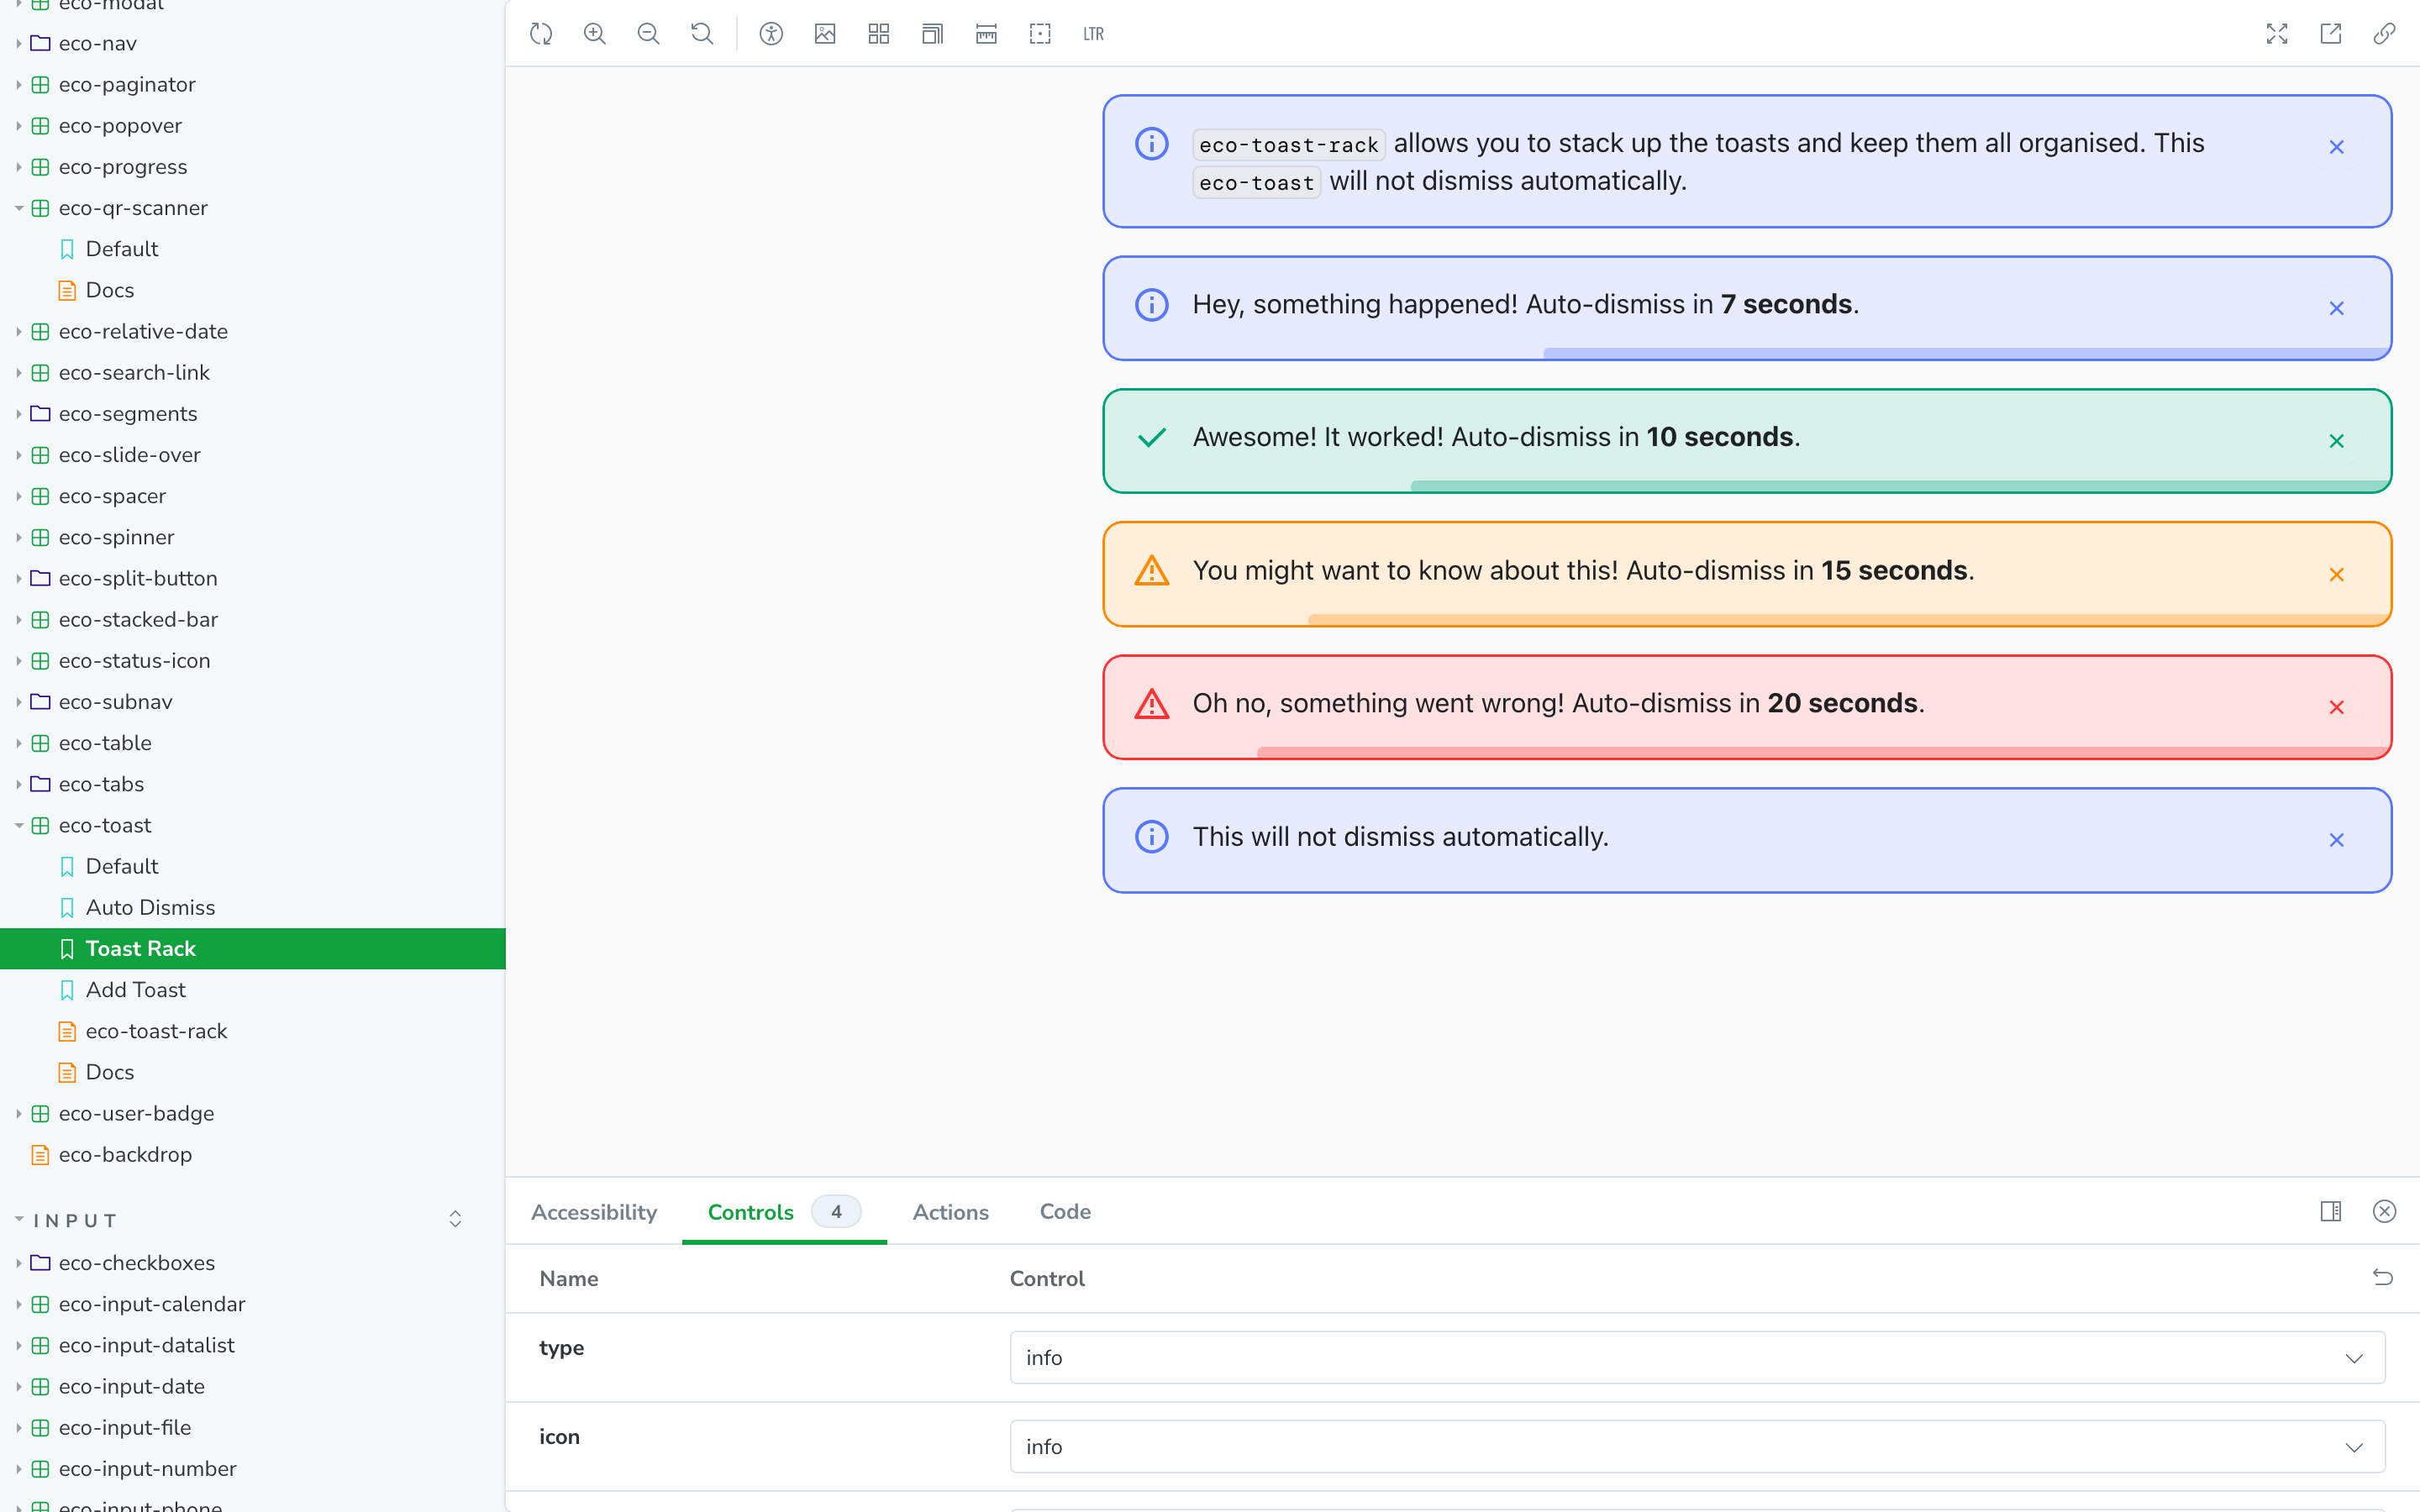Screen dimensions: 2420x1512
Task: Copy the canvas link icon
Action: (2384, 34)
